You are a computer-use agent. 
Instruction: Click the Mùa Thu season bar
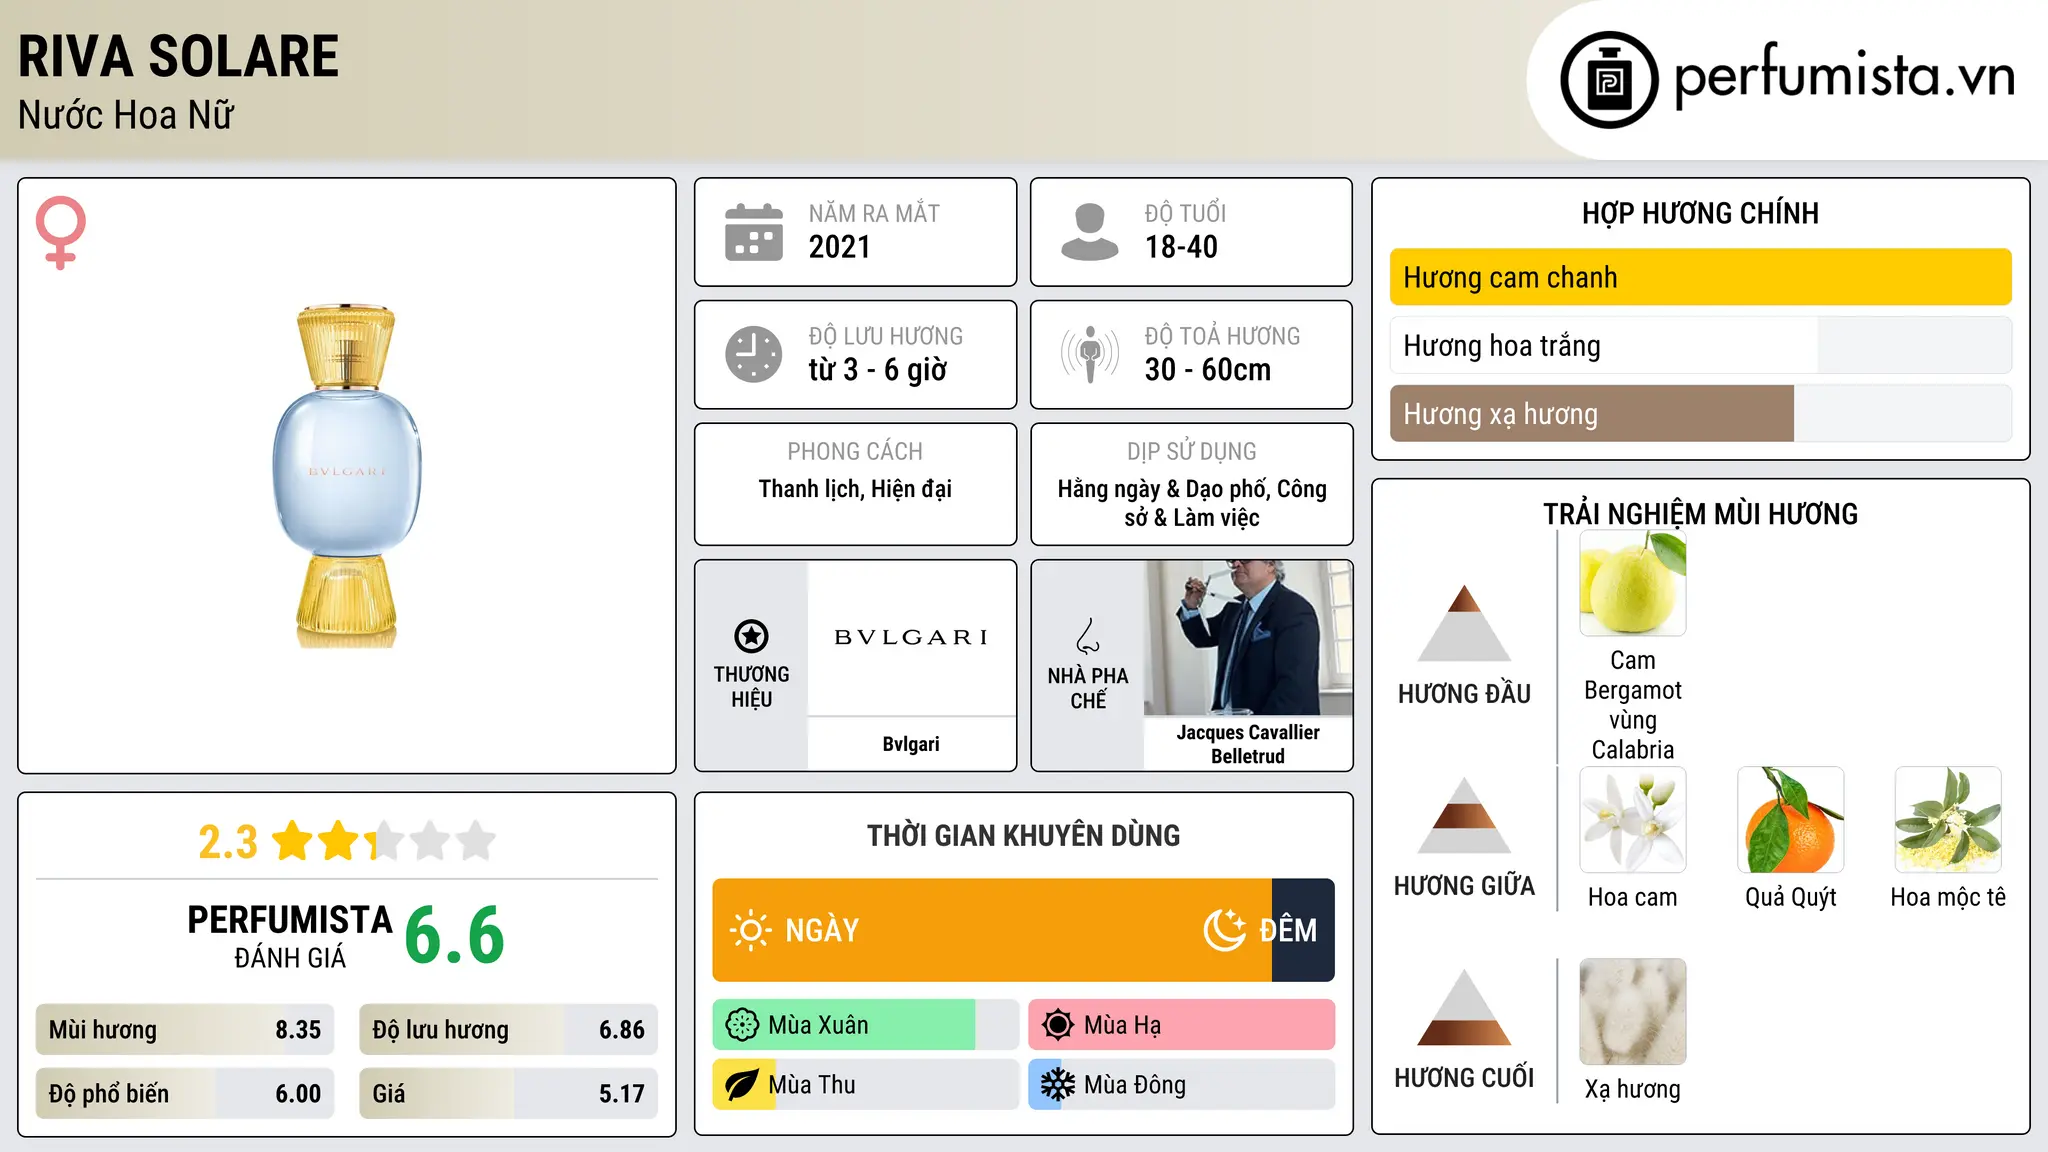point(866,1085)
